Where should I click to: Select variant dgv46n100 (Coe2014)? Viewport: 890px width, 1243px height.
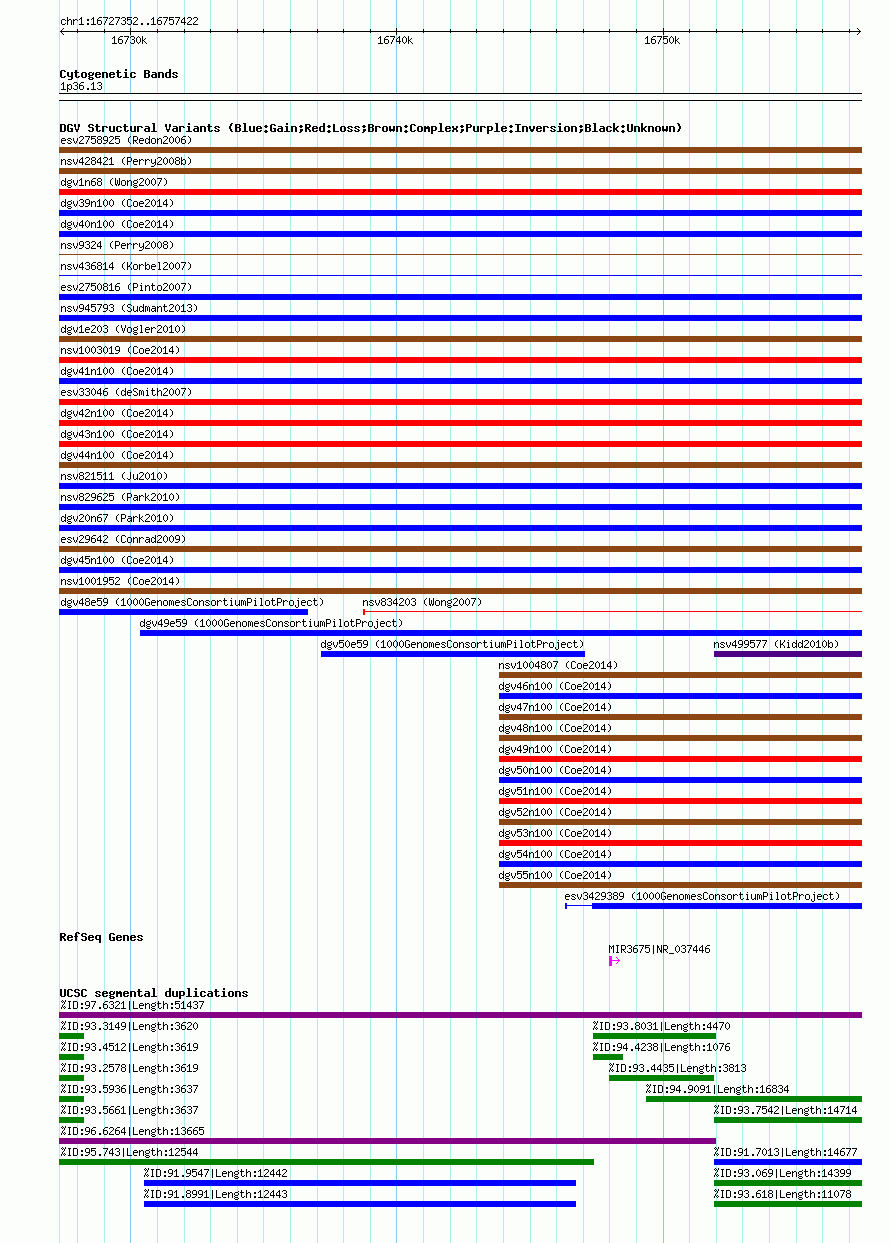click(x=556, y=686)
